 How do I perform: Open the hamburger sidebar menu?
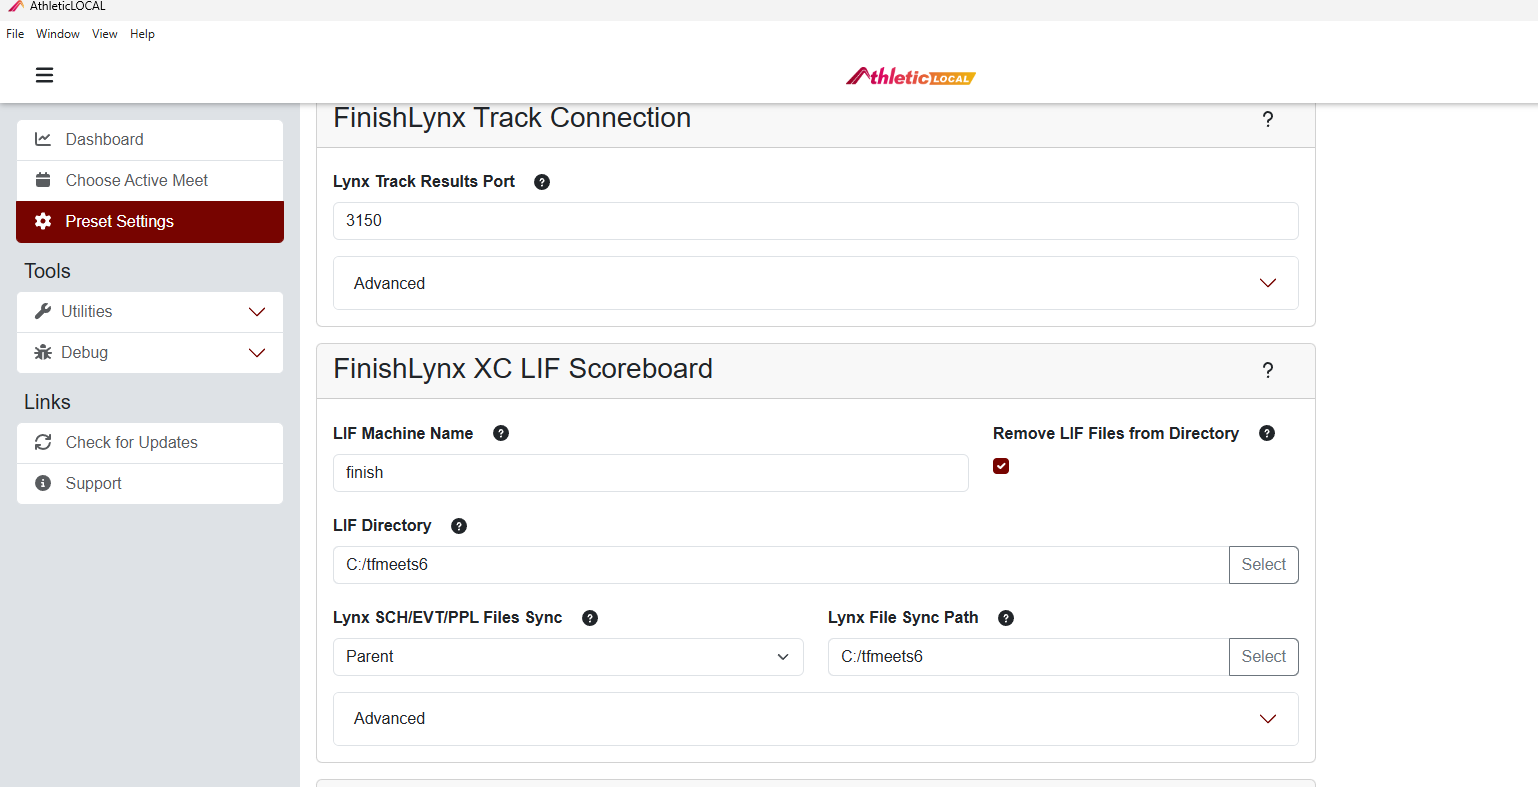click(x=44, y=75)
